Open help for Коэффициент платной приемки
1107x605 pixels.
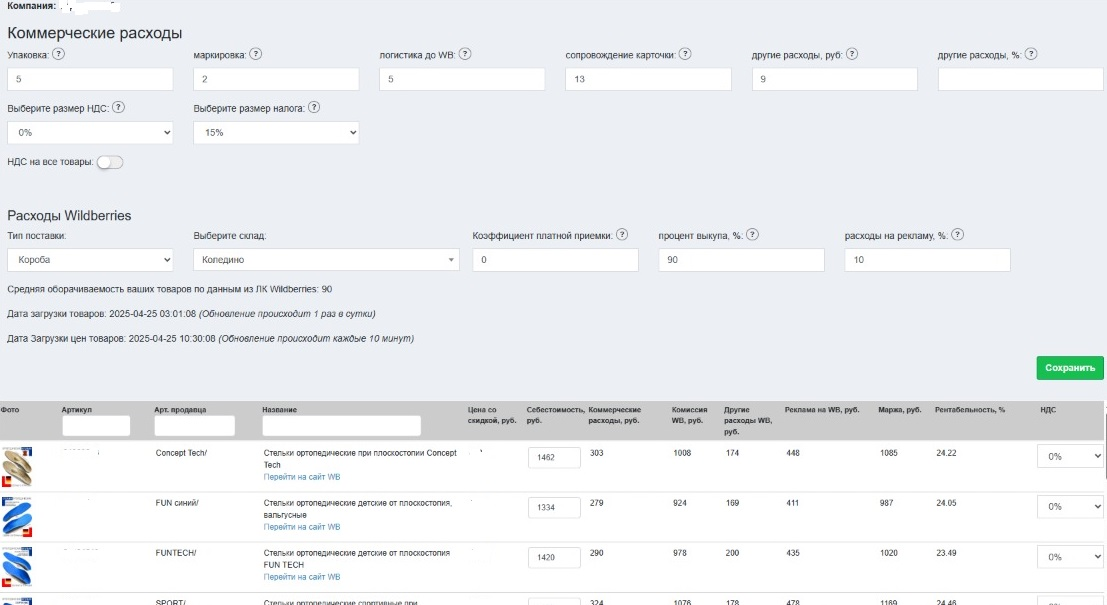point(622,235)
